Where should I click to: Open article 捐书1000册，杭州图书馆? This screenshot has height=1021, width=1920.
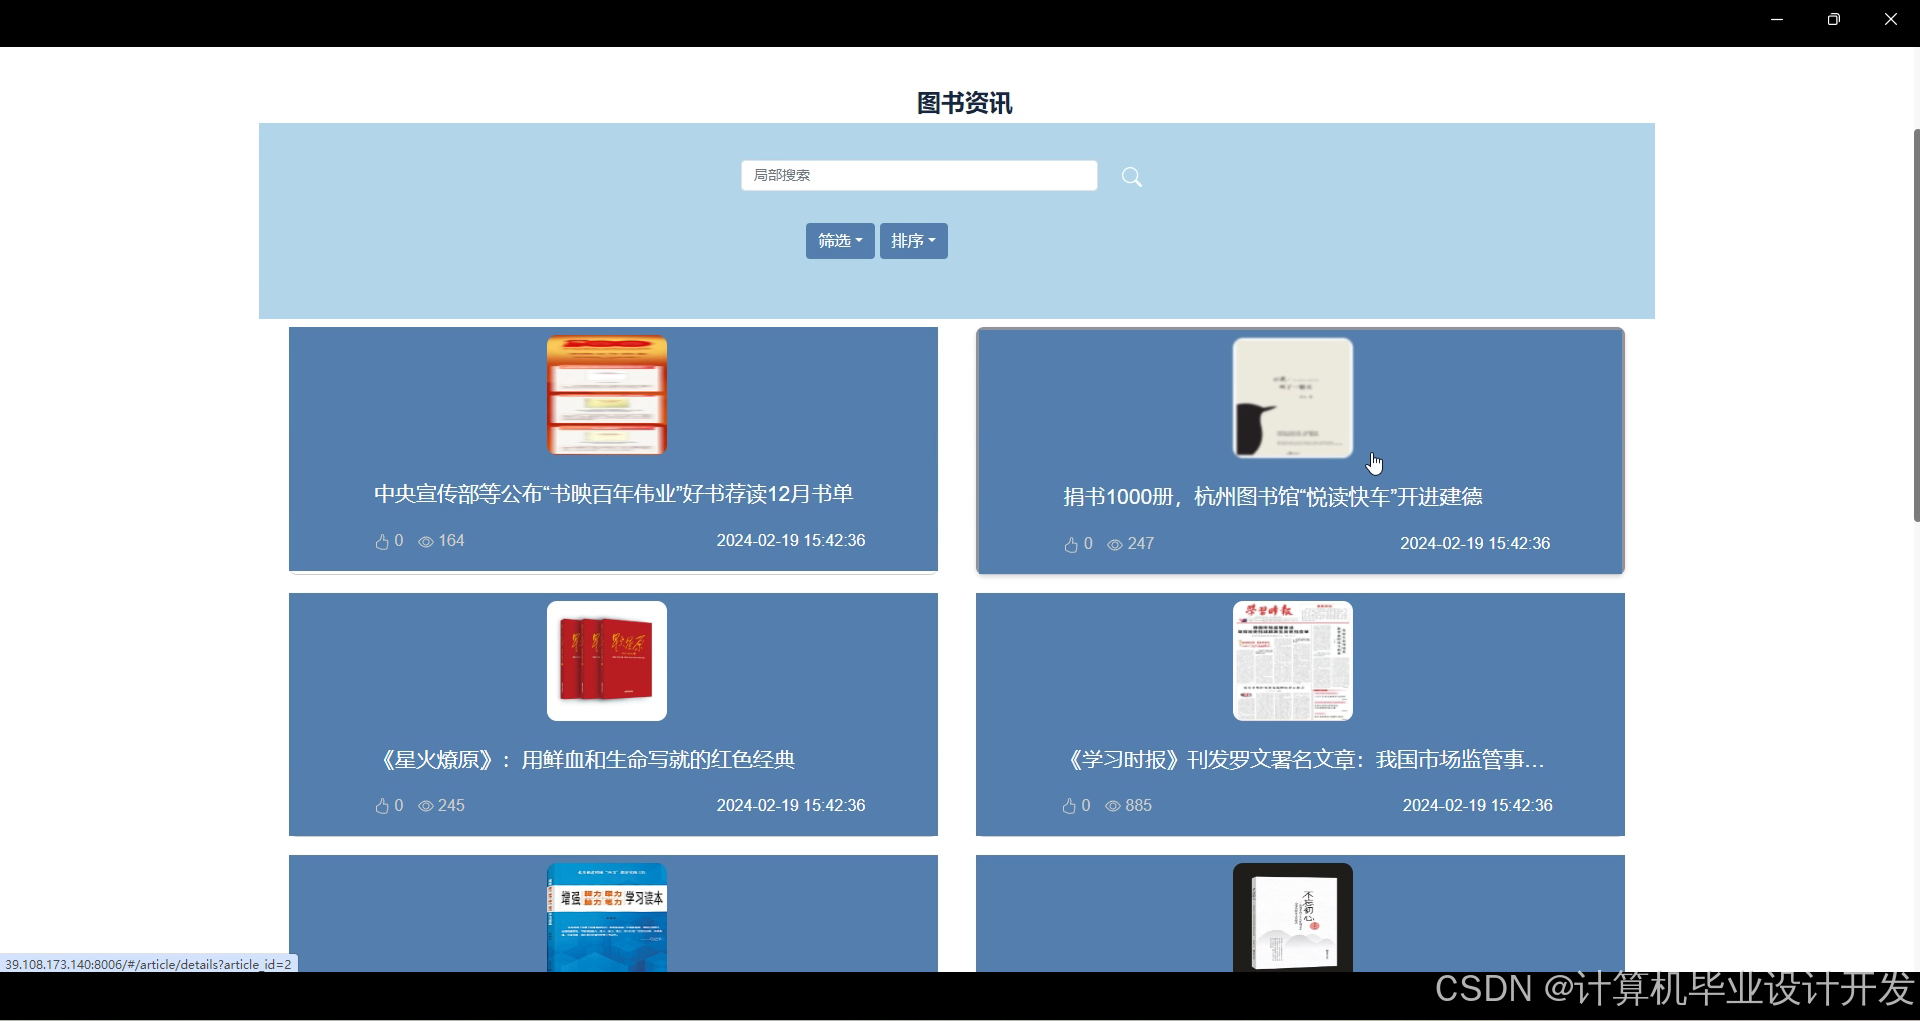[x=1273, y=497]
